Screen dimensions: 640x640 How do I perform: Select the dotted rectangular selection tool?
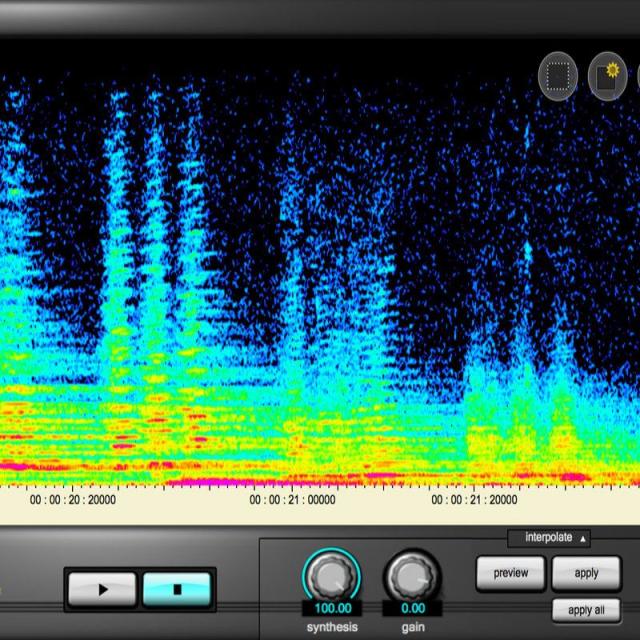(559, 76)
